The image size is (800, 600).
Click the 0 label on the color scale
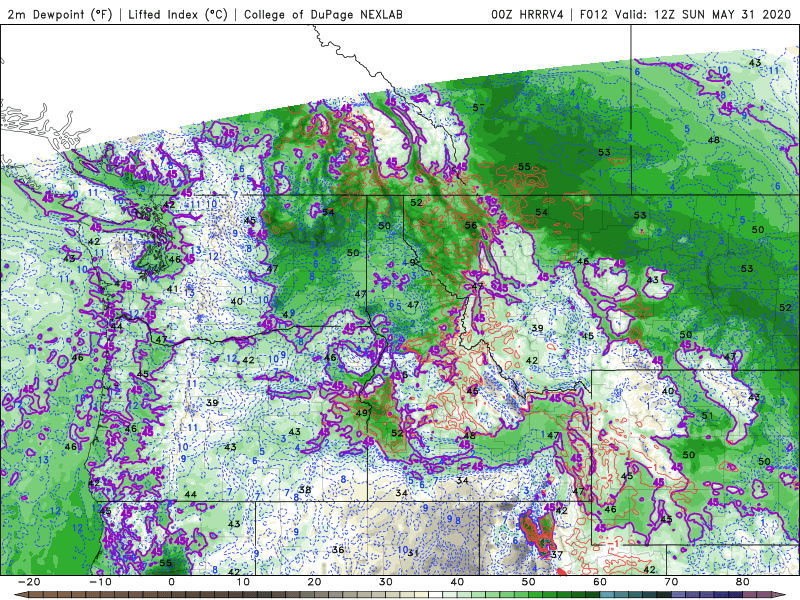click(x=171, y=582)
